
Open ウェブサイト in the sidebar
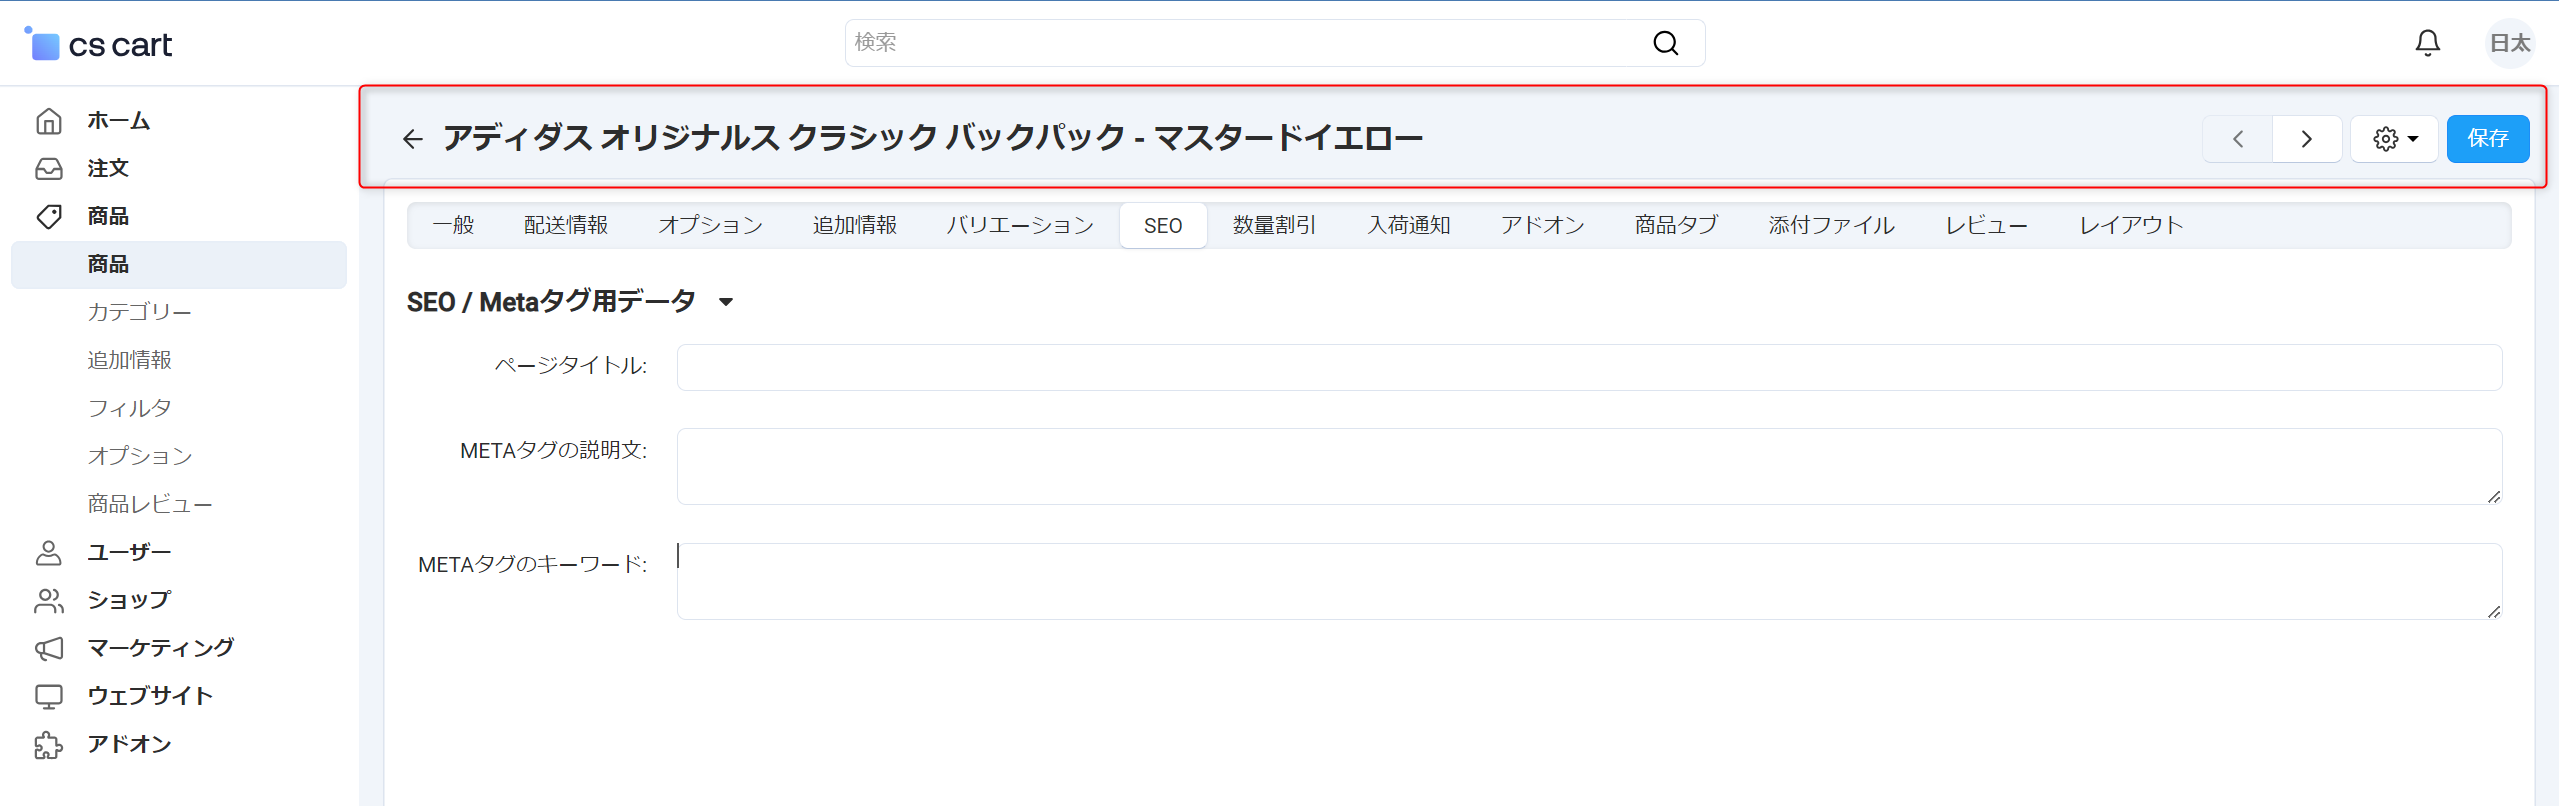tap(149, 696)
